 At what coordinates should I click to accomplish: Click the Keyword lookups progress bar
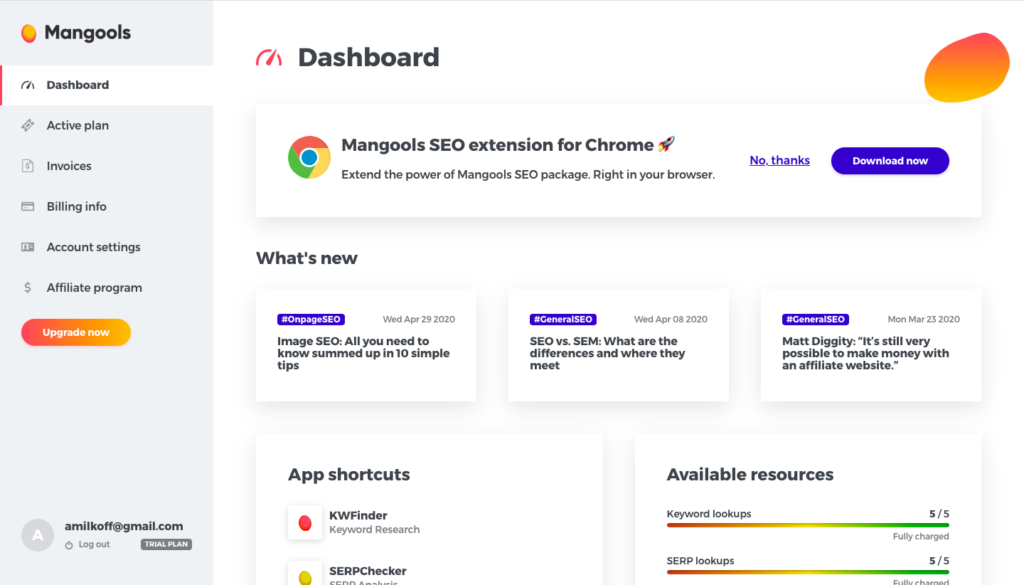[x=808, y=525]
